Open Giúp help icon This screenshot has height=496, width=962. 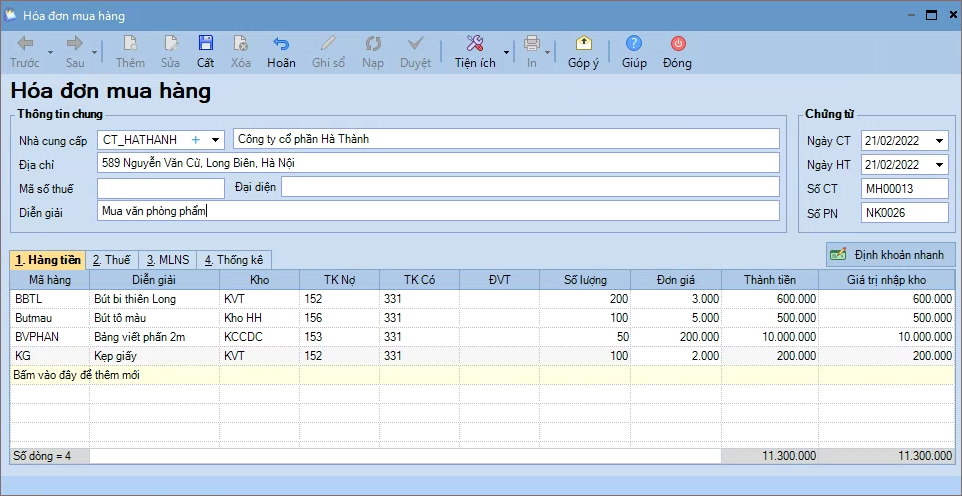coord(634,43)
